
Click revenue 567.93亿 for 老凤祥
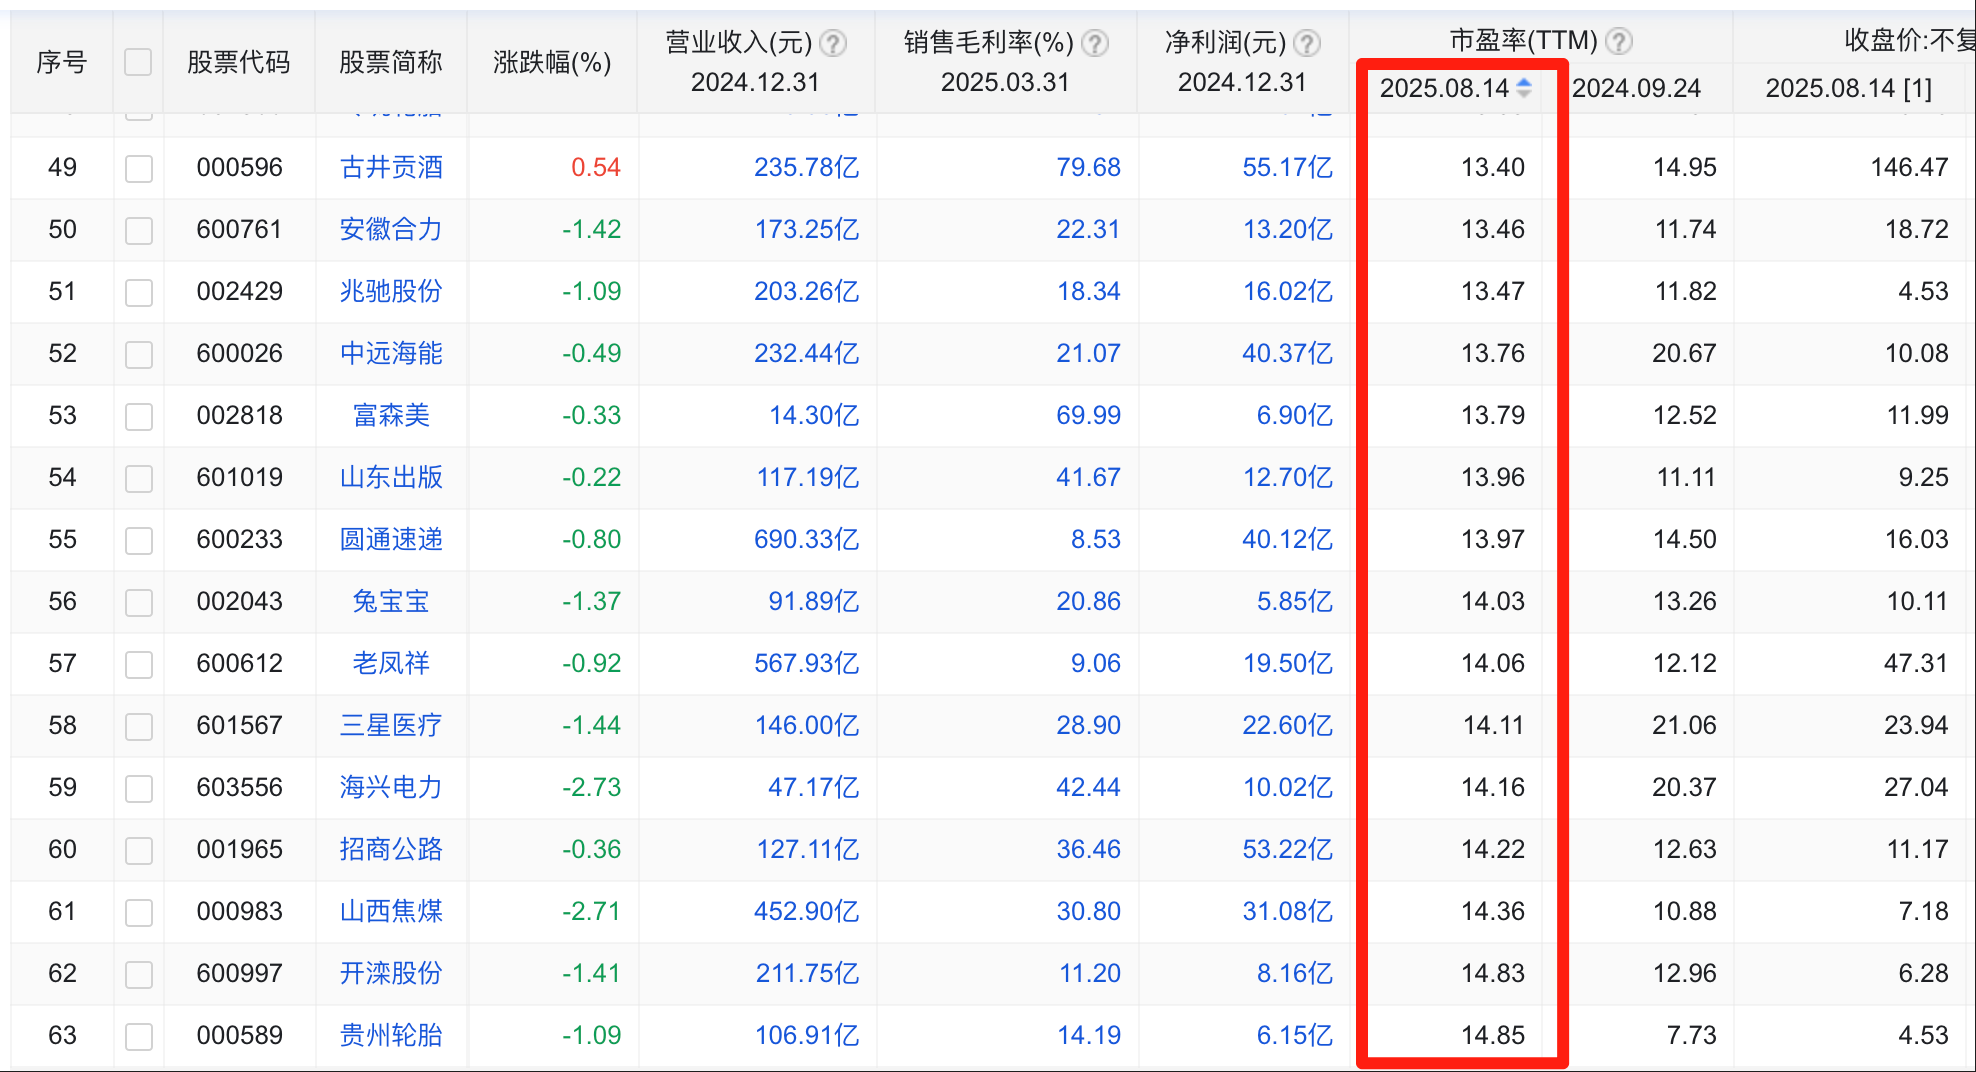807,663
